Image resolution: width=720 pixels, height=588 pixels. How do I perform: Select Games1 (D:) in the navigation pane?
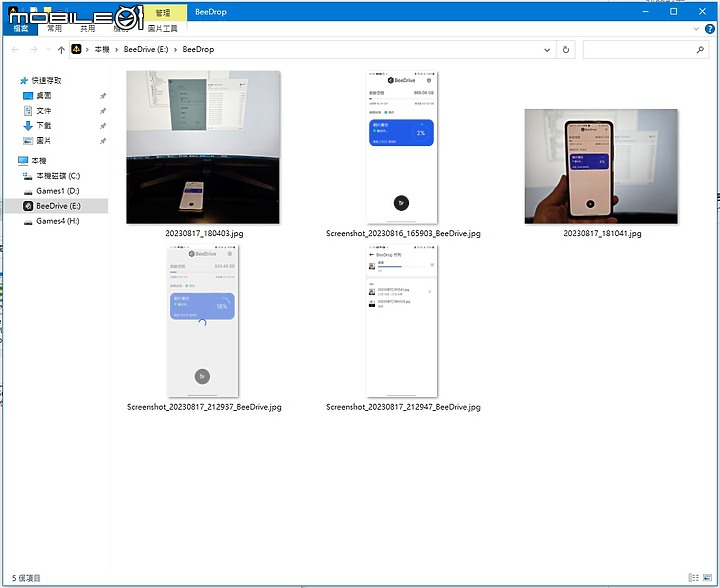pos(58,191)
